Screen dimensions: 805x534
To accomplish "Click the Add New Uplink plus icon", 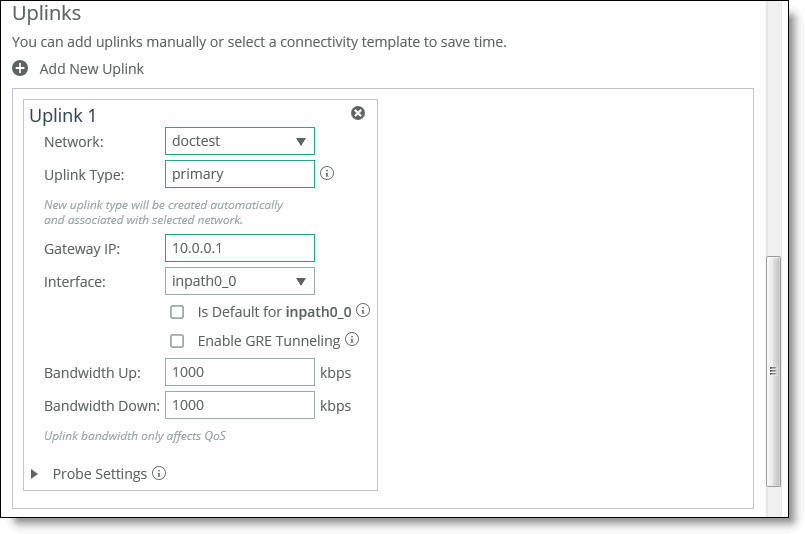I will [x=20, y=69].
